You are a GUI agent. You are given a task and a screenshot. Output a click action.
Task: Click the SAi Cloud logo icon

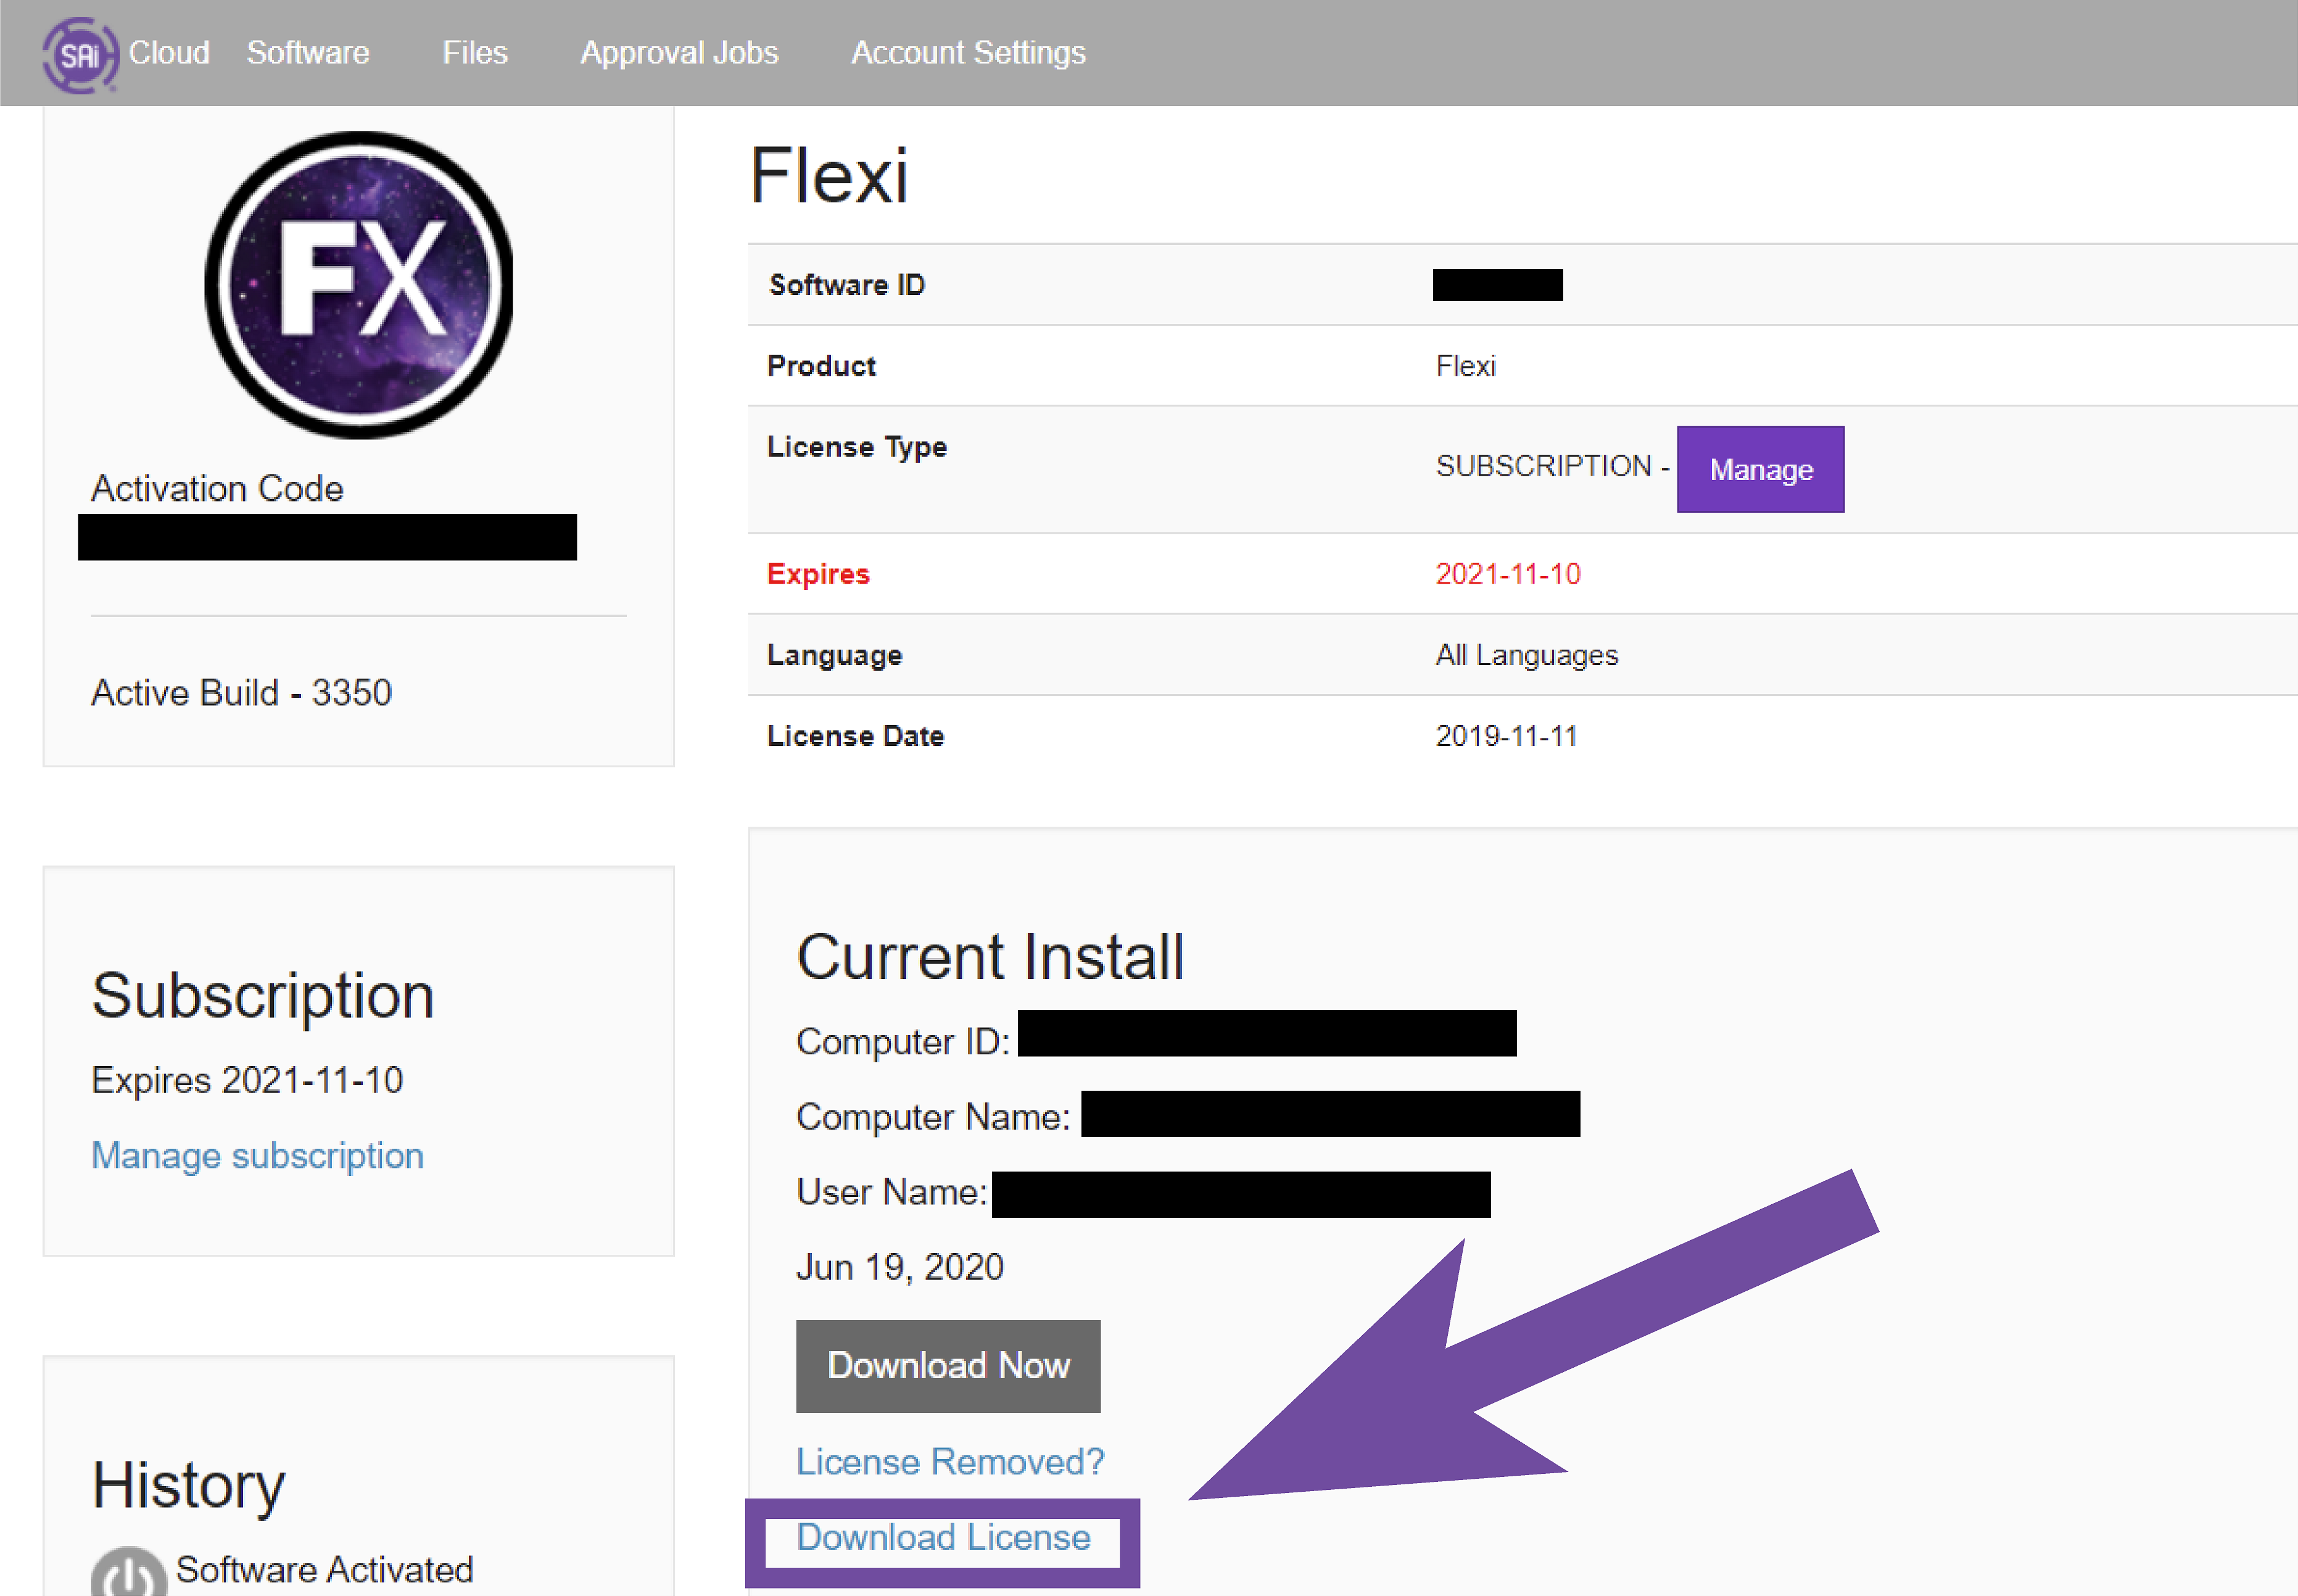click(x=80, y=55)
